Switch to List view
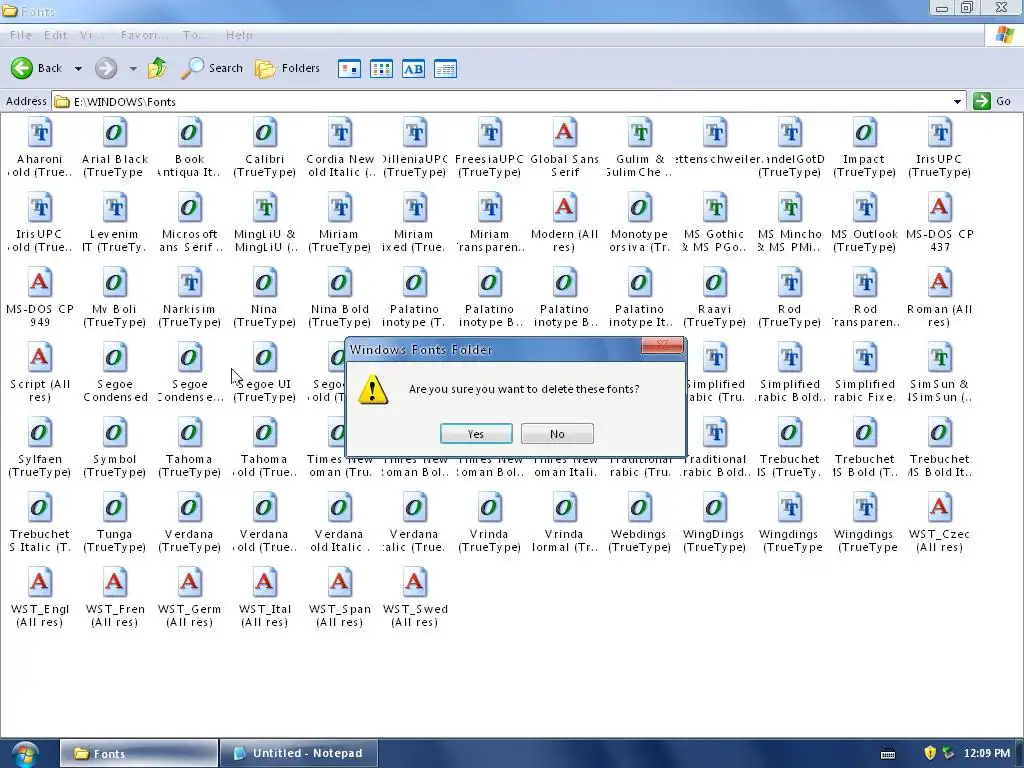 [381, 69]
